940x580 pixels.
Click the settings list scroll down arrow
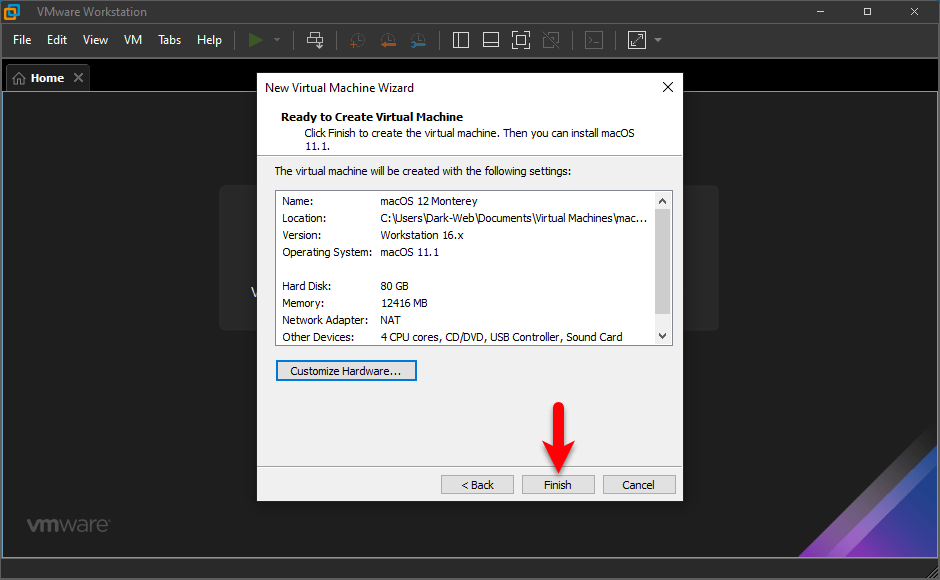(662, 336)
